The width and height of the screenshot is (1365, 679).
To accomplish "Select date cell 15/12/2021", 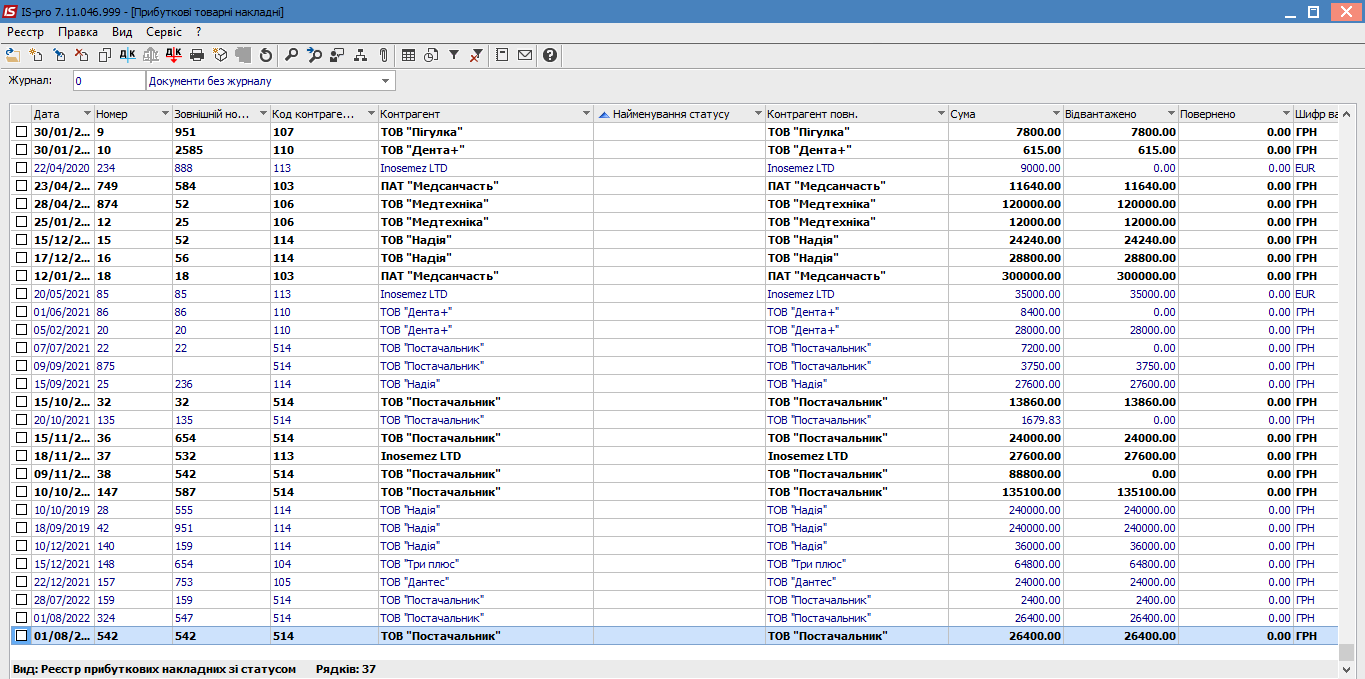I will click(63, 564).
